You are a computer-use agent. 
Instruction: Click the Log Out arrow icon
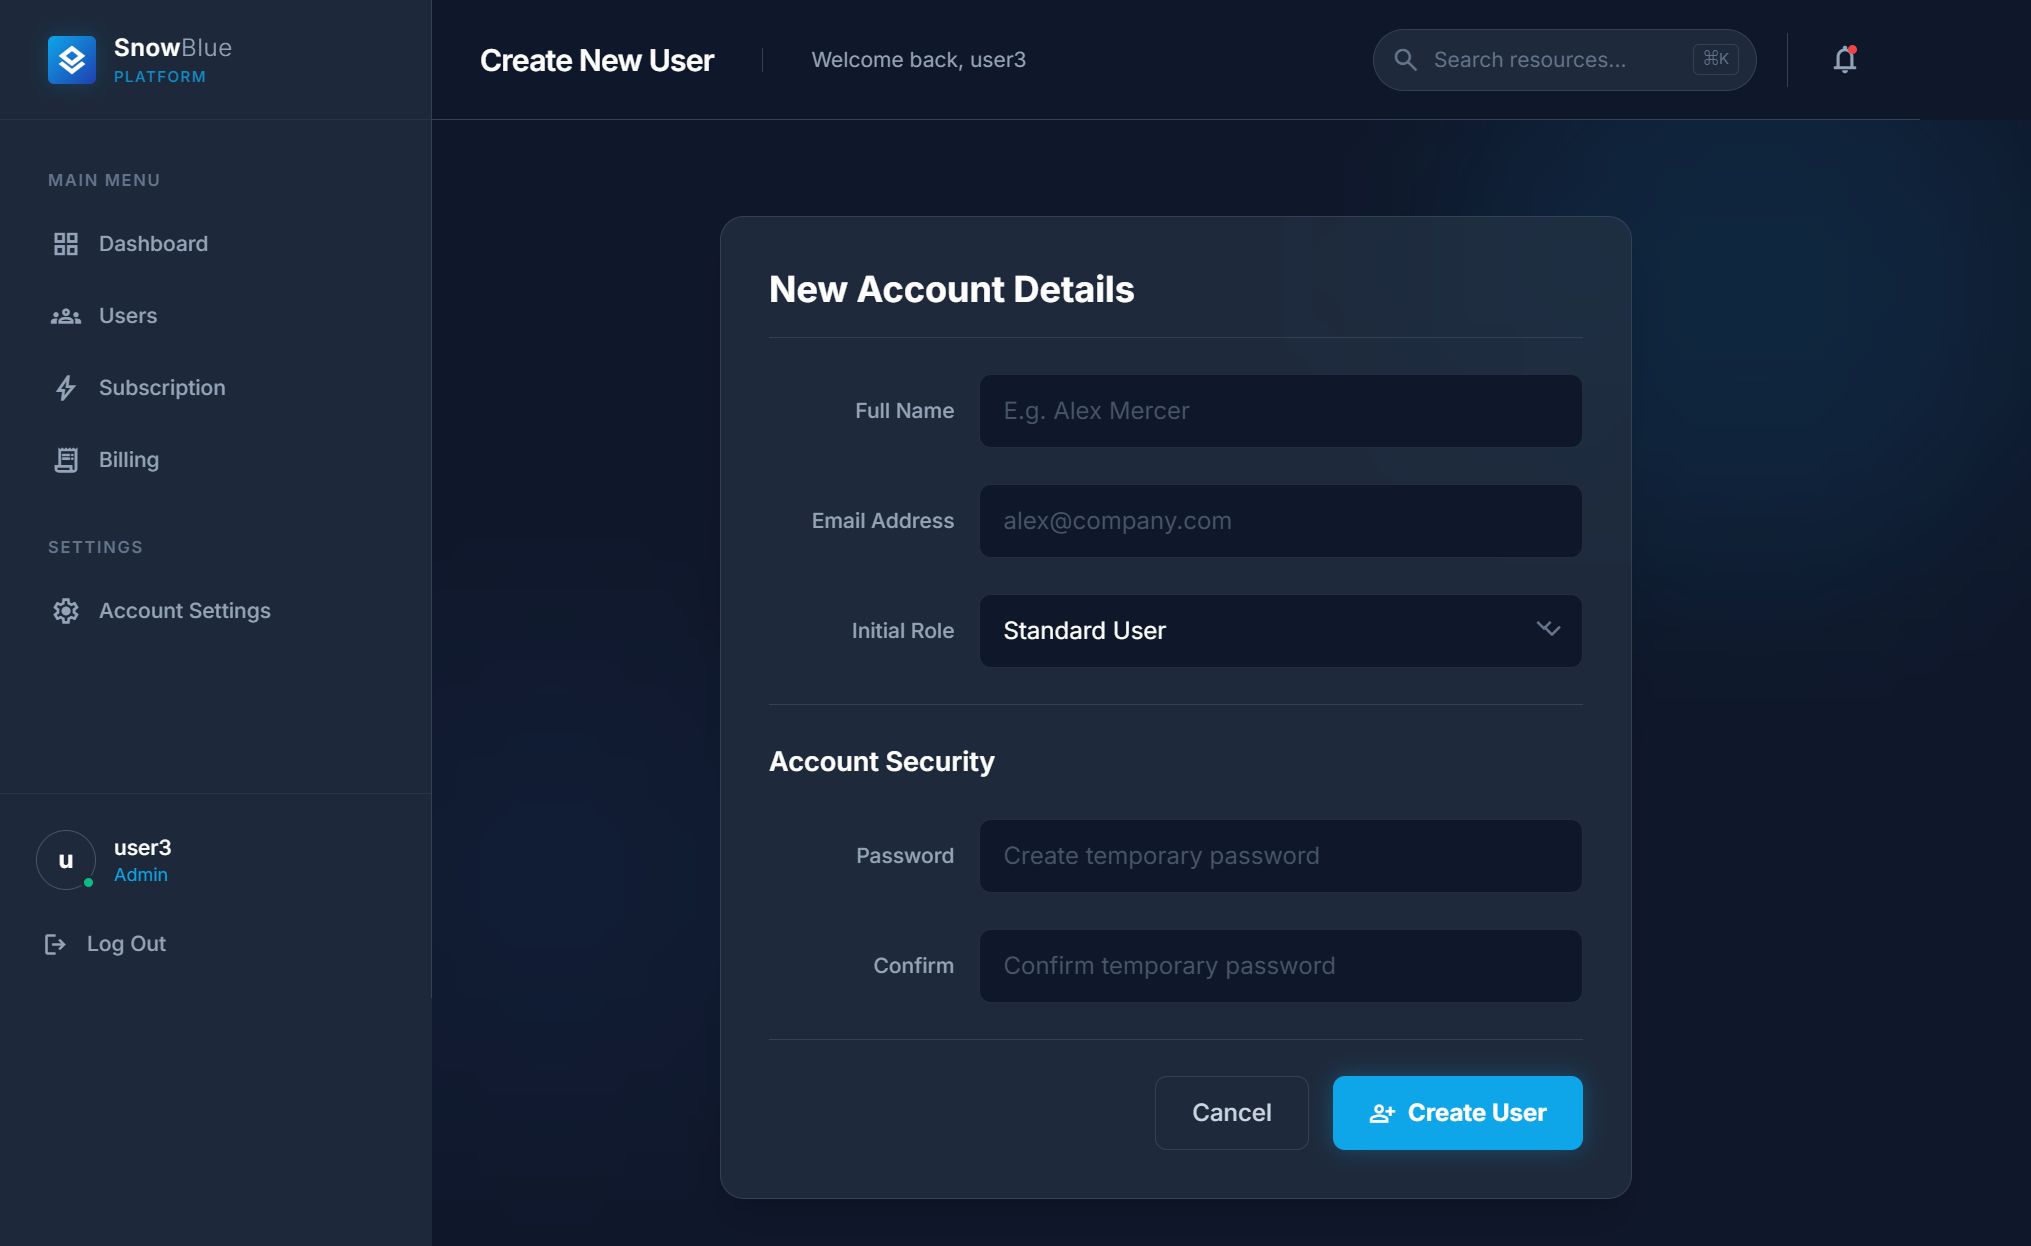pyautogui.click(x=55, y=944)
